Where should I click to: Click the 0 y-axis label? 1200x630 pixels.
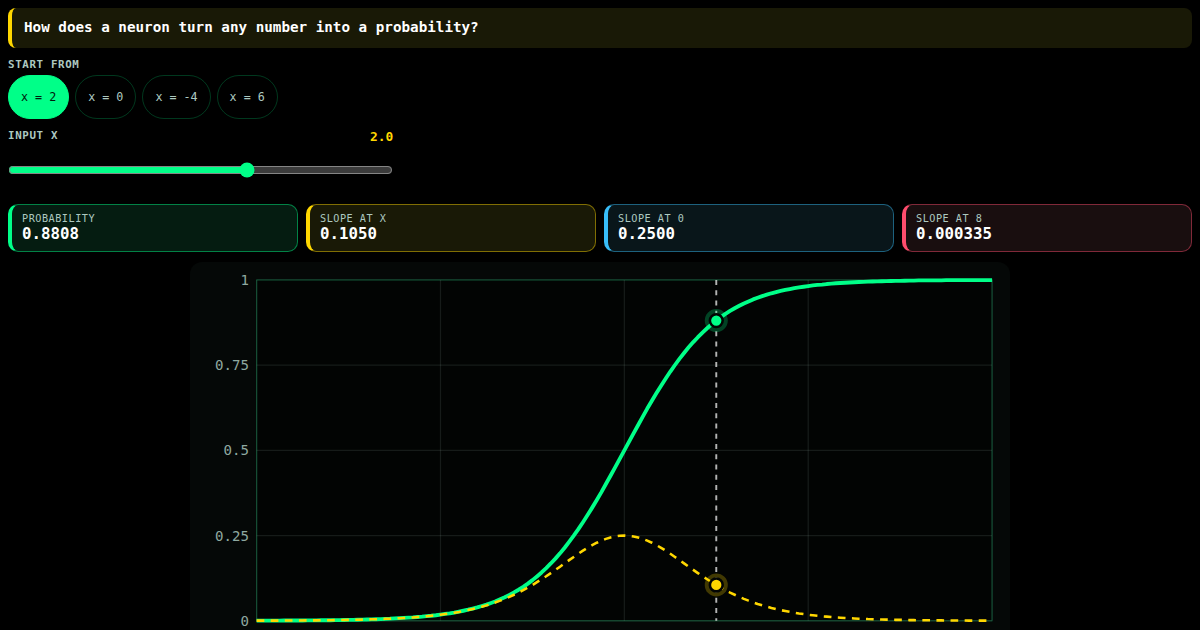[x=244, y=621]
